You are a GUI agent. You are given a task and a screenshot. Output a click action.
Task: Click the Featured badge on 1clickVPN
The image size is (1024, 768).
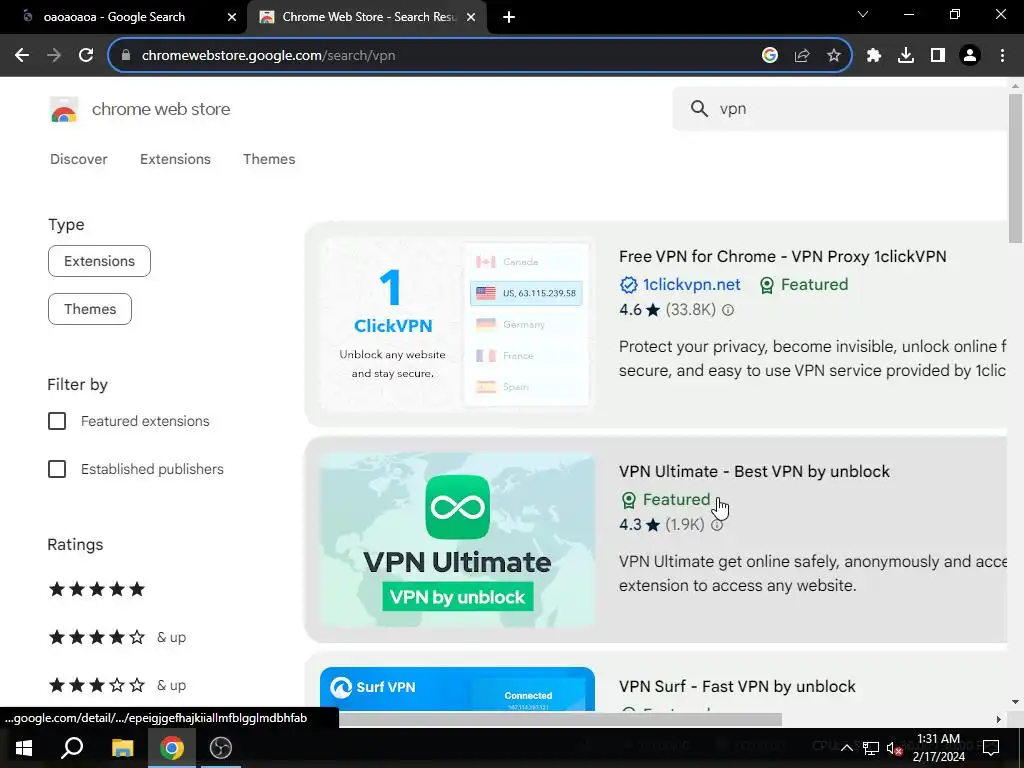point(804,285)
